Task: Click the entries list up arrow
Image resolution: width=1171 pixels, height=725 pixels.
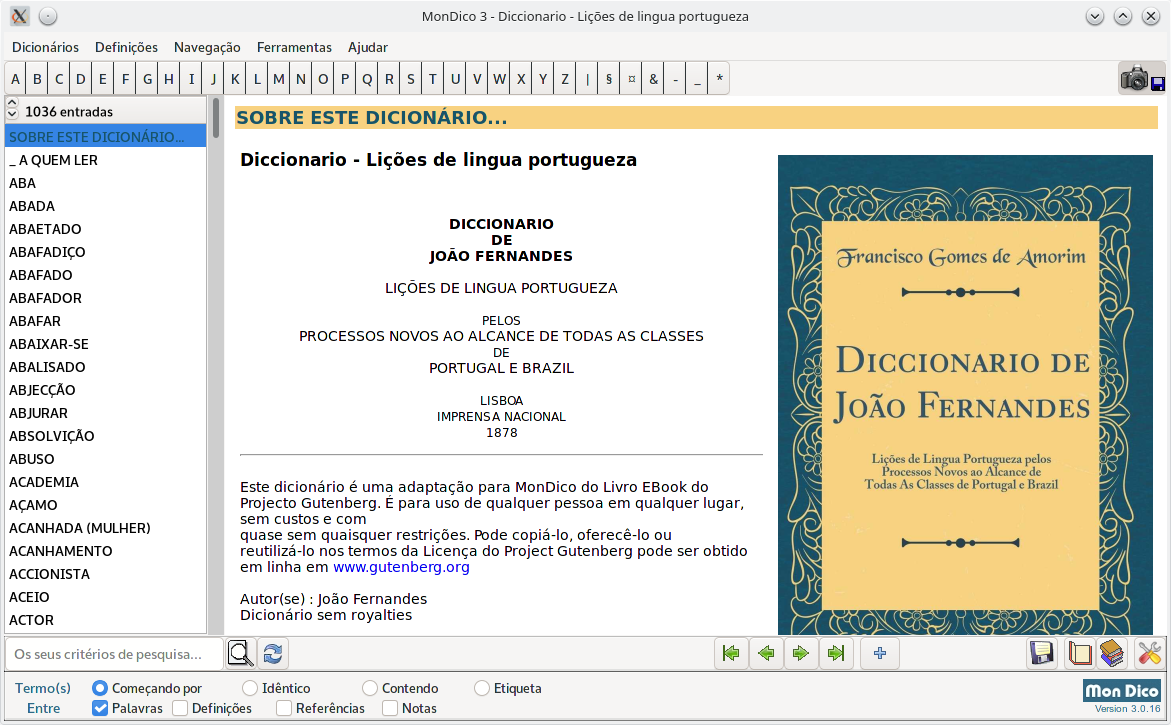Action: tap(12, 102)
